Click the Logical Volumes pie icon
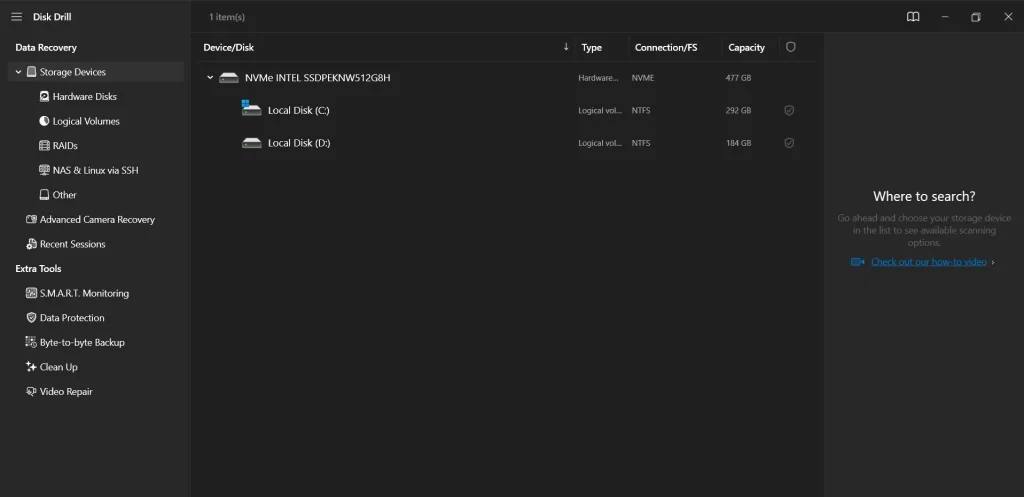This screenshot has height=497, width=1024. 44,121
